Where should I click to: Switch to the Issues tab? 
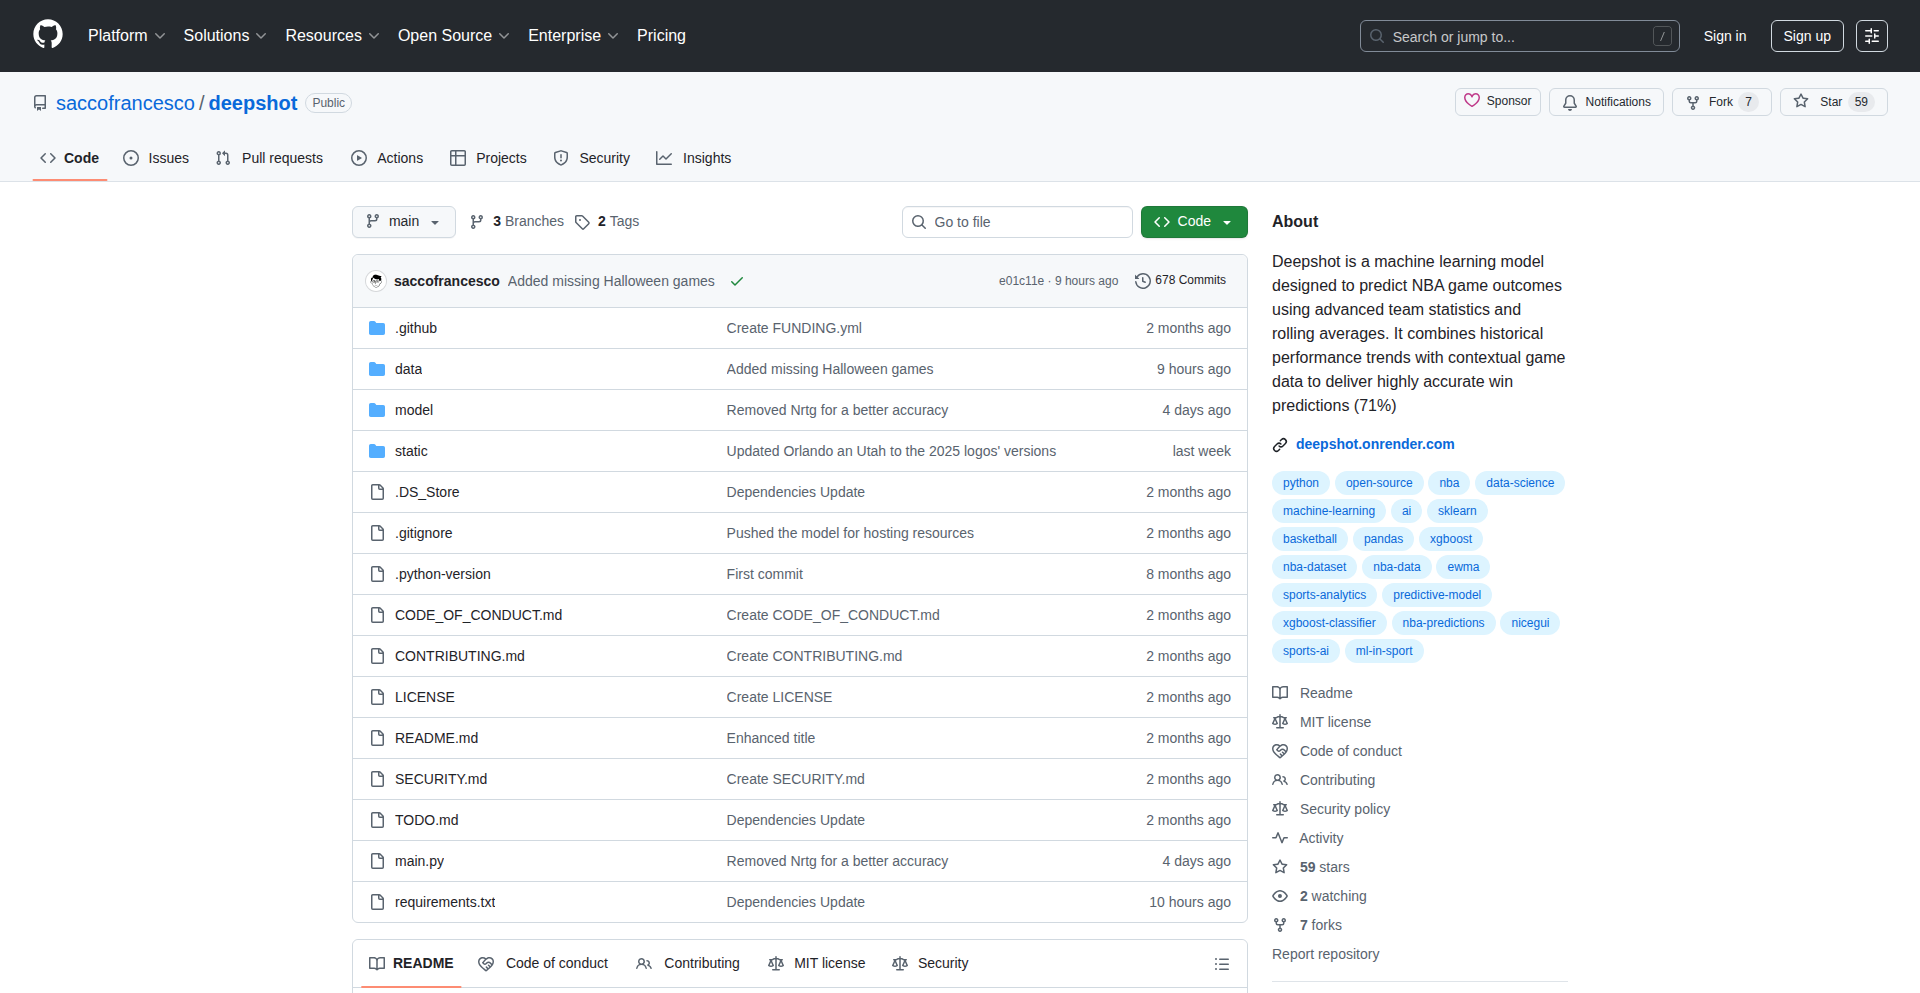(156, 158)
